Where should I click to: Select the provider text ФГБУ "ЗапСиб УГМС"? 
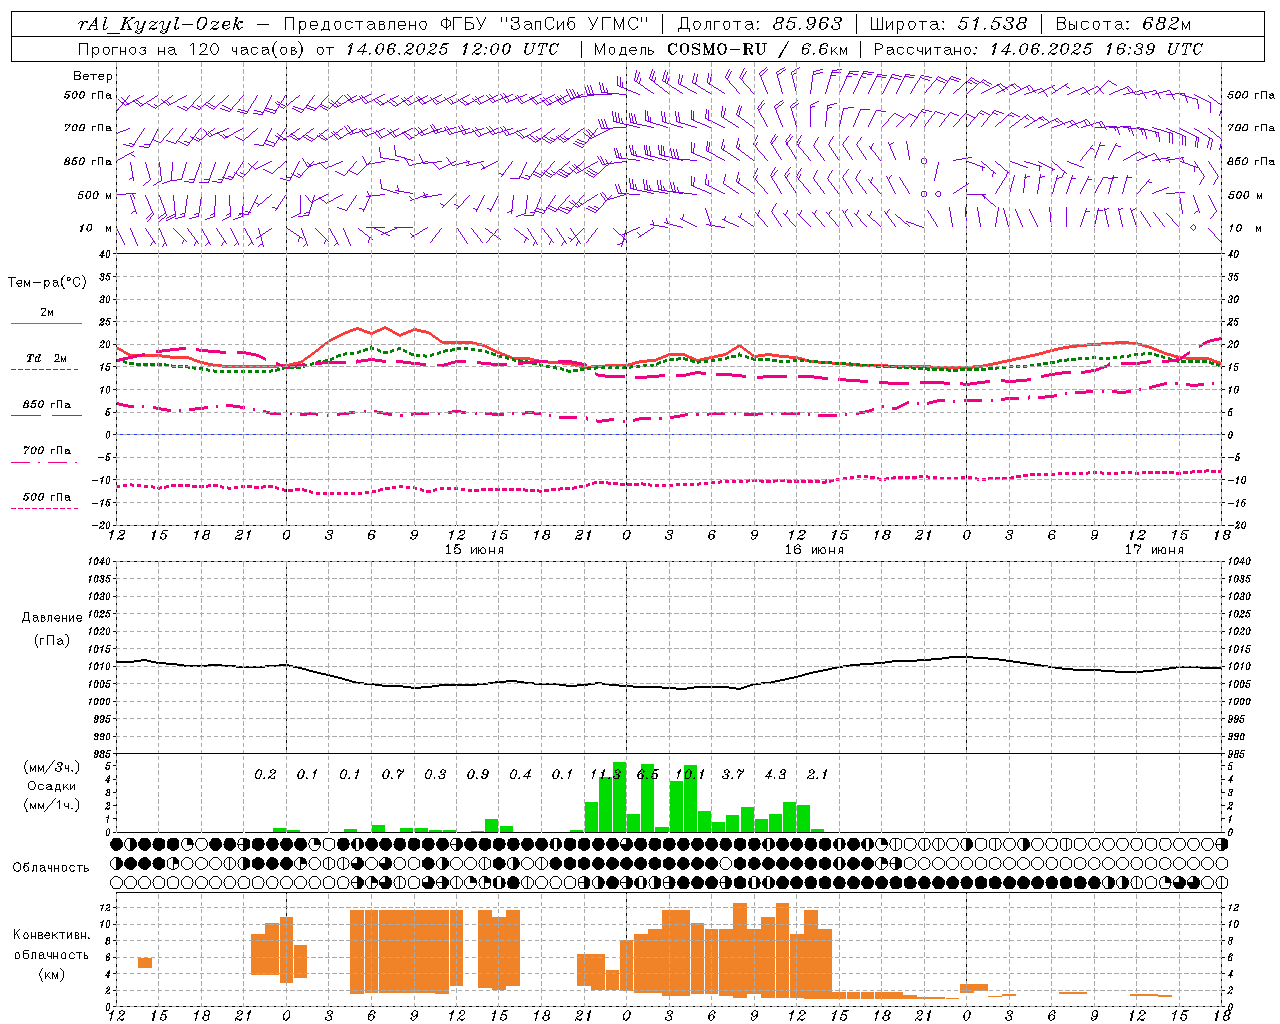544,24
